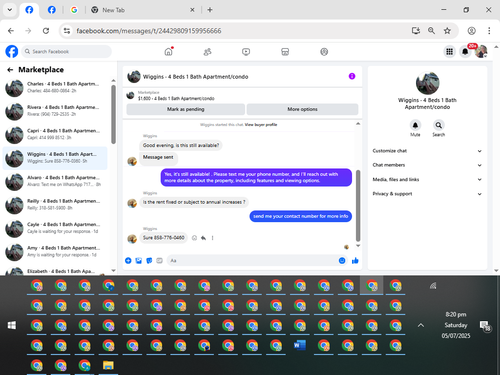Open the Friends icon in top navigation
Screen dimensions: 500x375
tap(207, 52)
